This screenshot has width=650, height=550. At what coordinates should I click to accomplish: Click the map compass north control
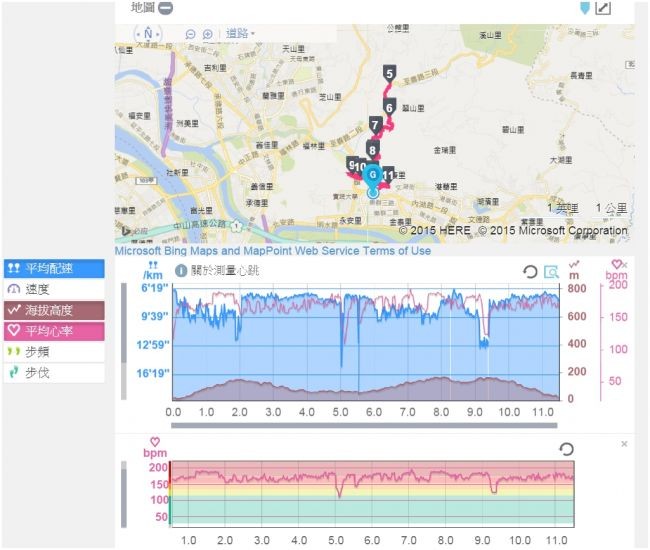coord(148,34)
